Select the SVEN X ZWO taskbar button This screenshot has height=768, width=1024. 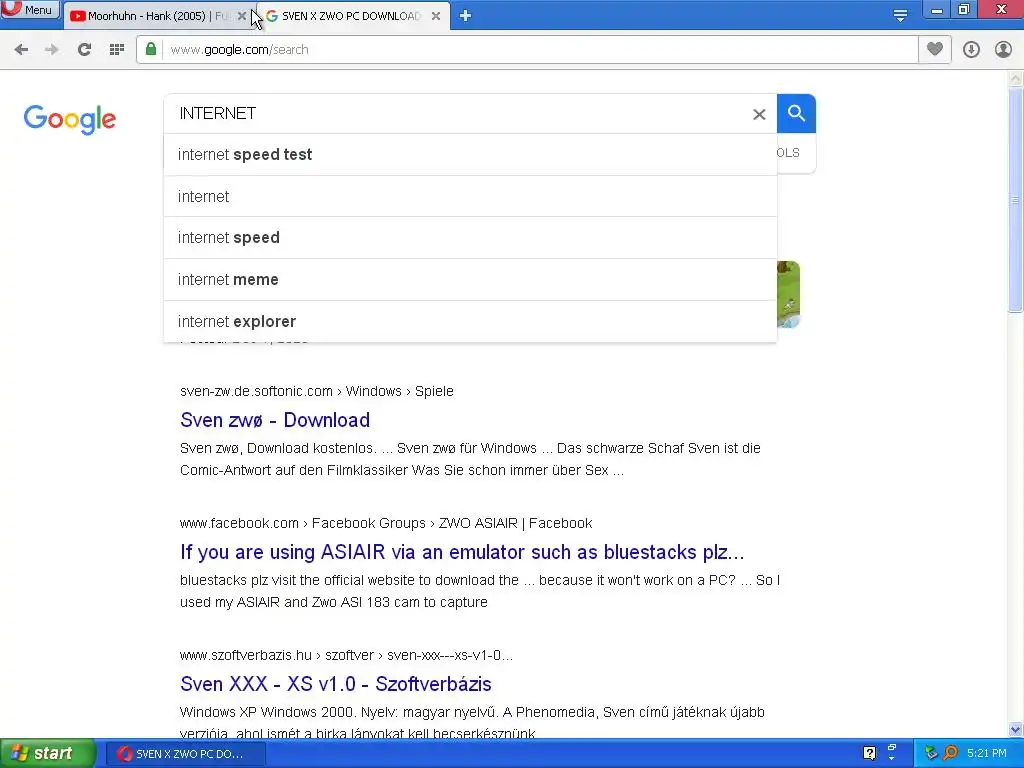pos(185,754)
